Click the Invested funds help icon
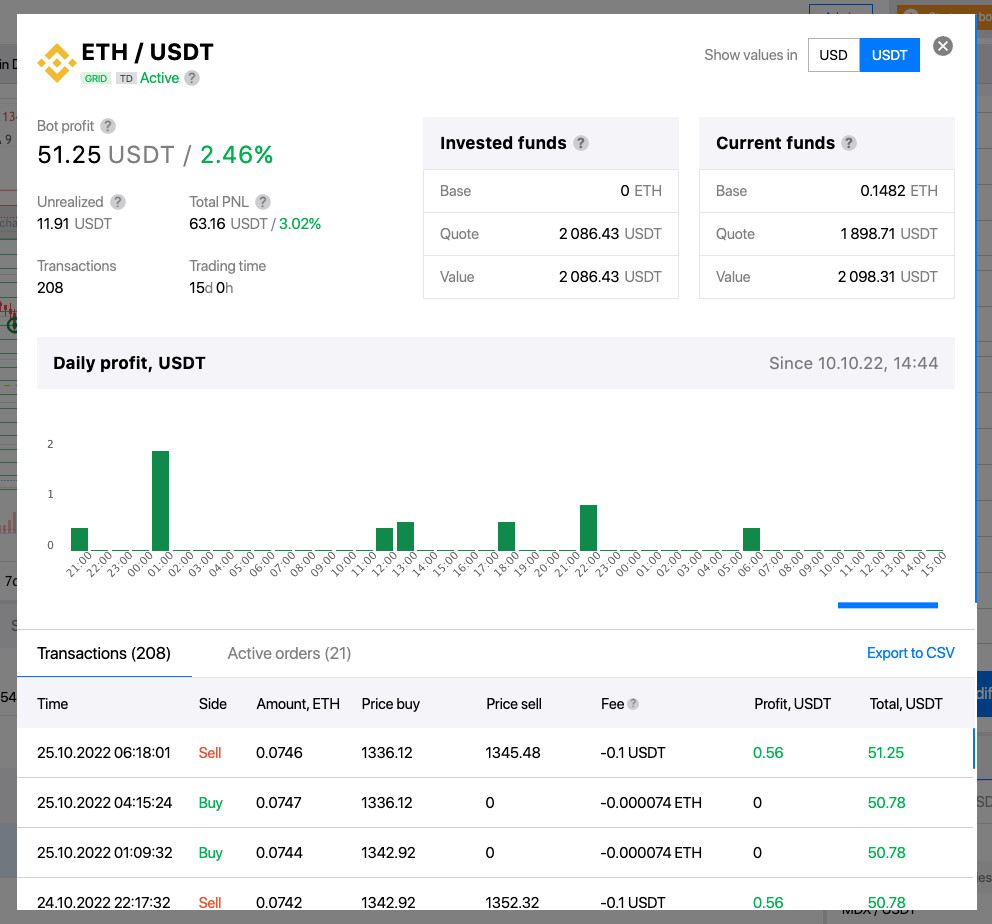Viewport: 992px width, 924px height. (581, 143)
